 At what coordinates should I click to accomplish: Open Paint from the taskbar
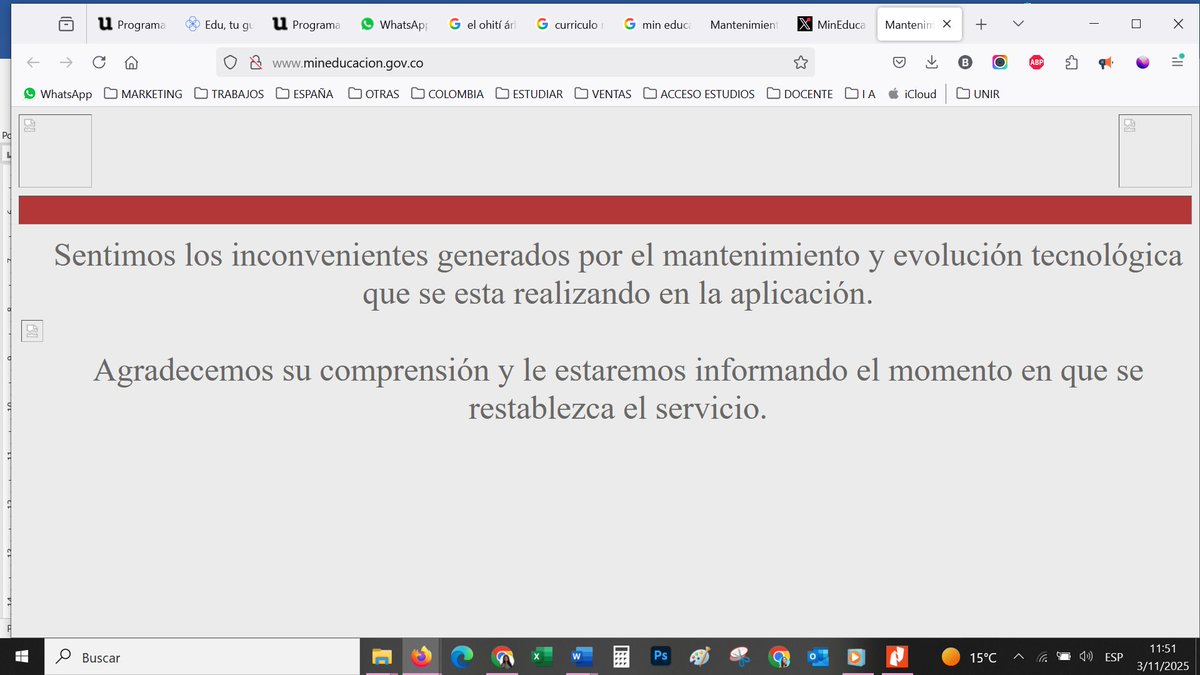700,657
